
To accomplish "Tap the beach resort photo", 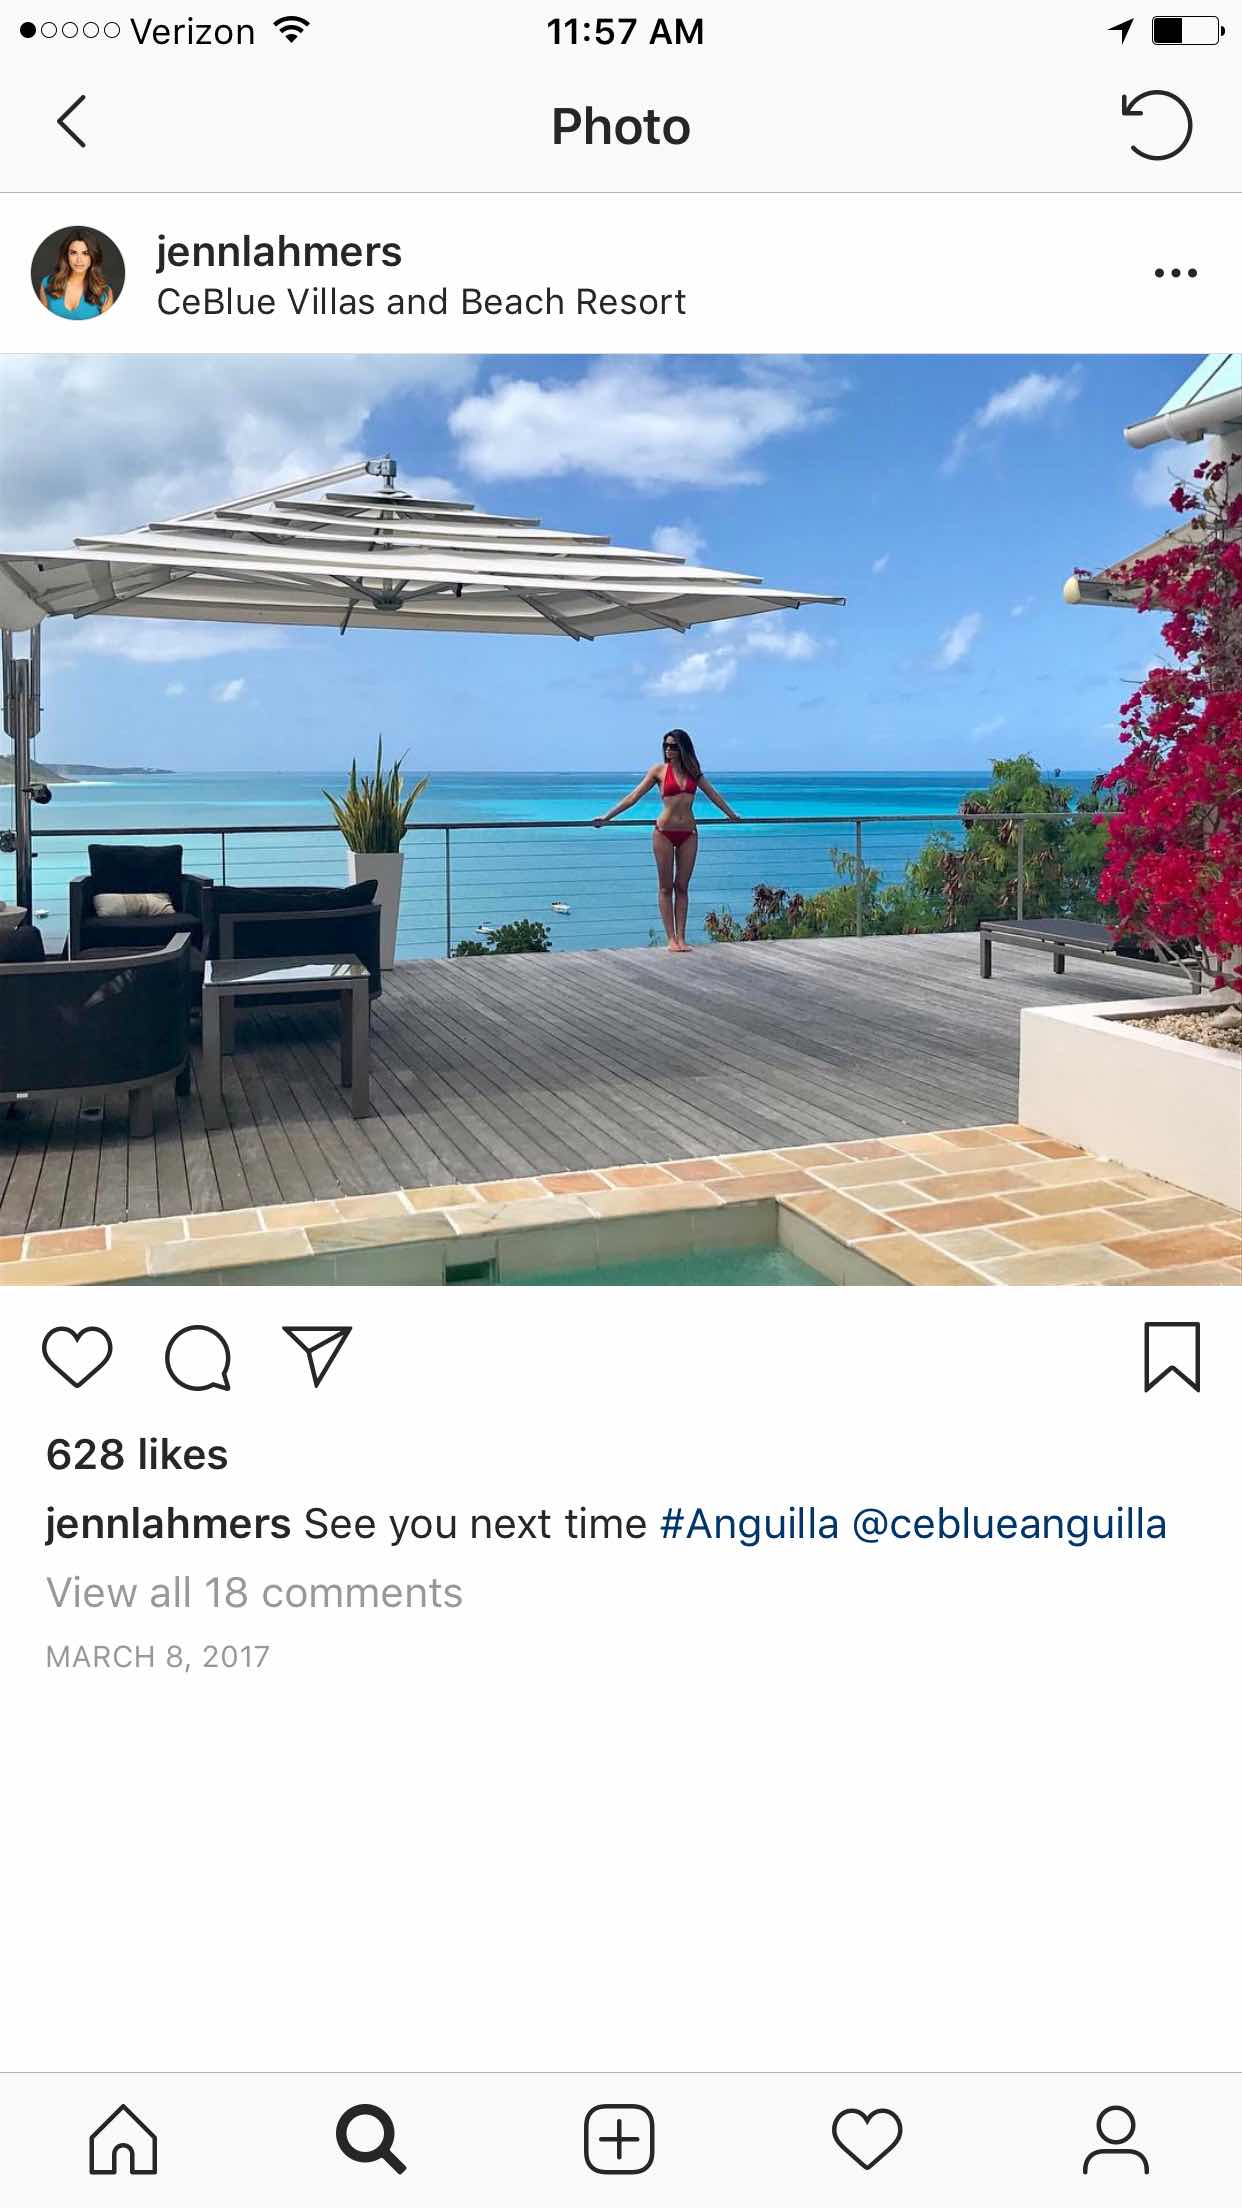I will point(621,819).
